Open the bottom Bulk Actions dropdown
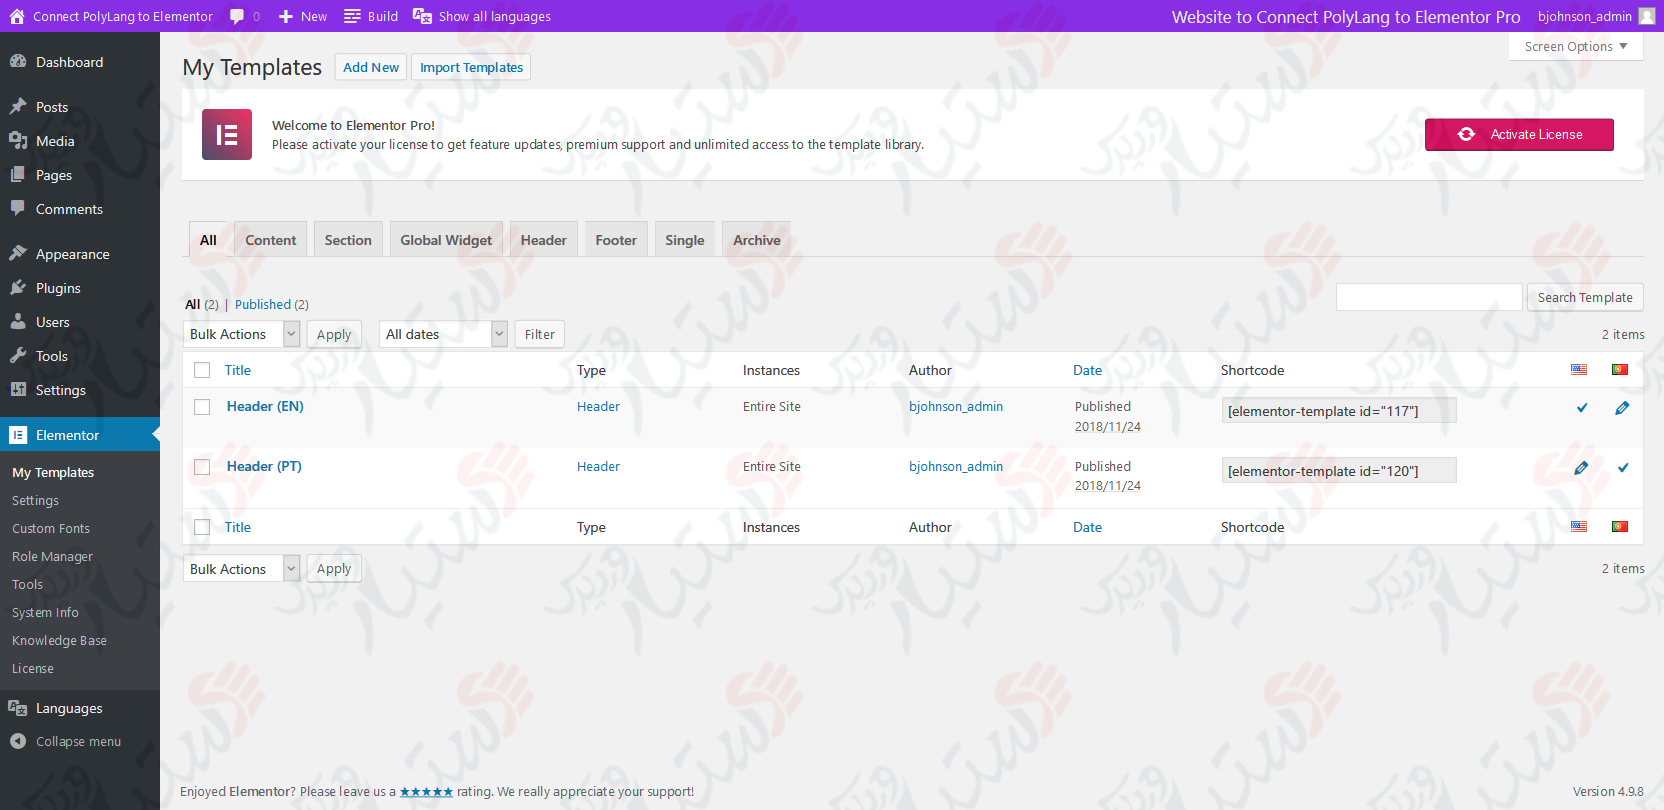This screenshot has height=810, width=1664. [x=242, y=569]
